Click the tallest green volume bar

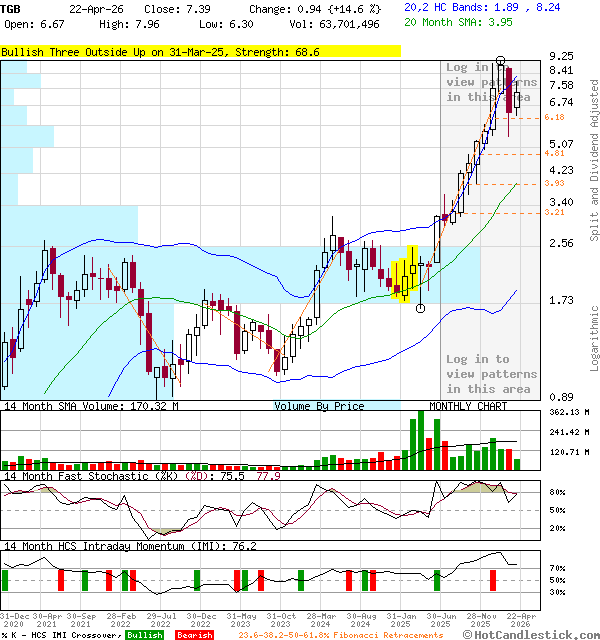(x=419, y=440)
